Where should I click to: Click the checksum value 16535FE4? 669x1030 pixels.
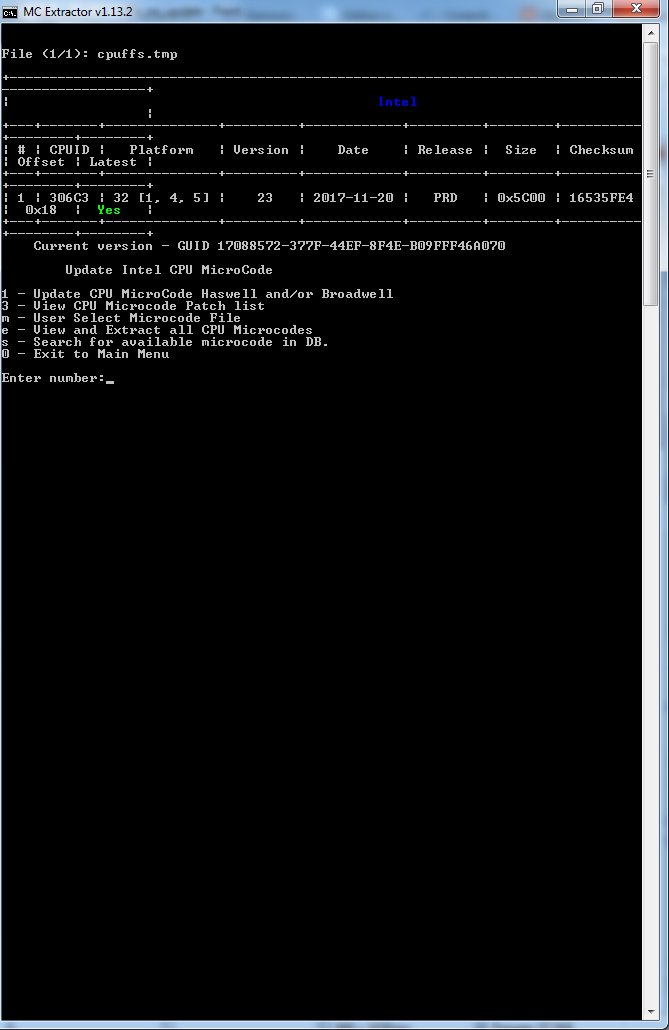601,198
